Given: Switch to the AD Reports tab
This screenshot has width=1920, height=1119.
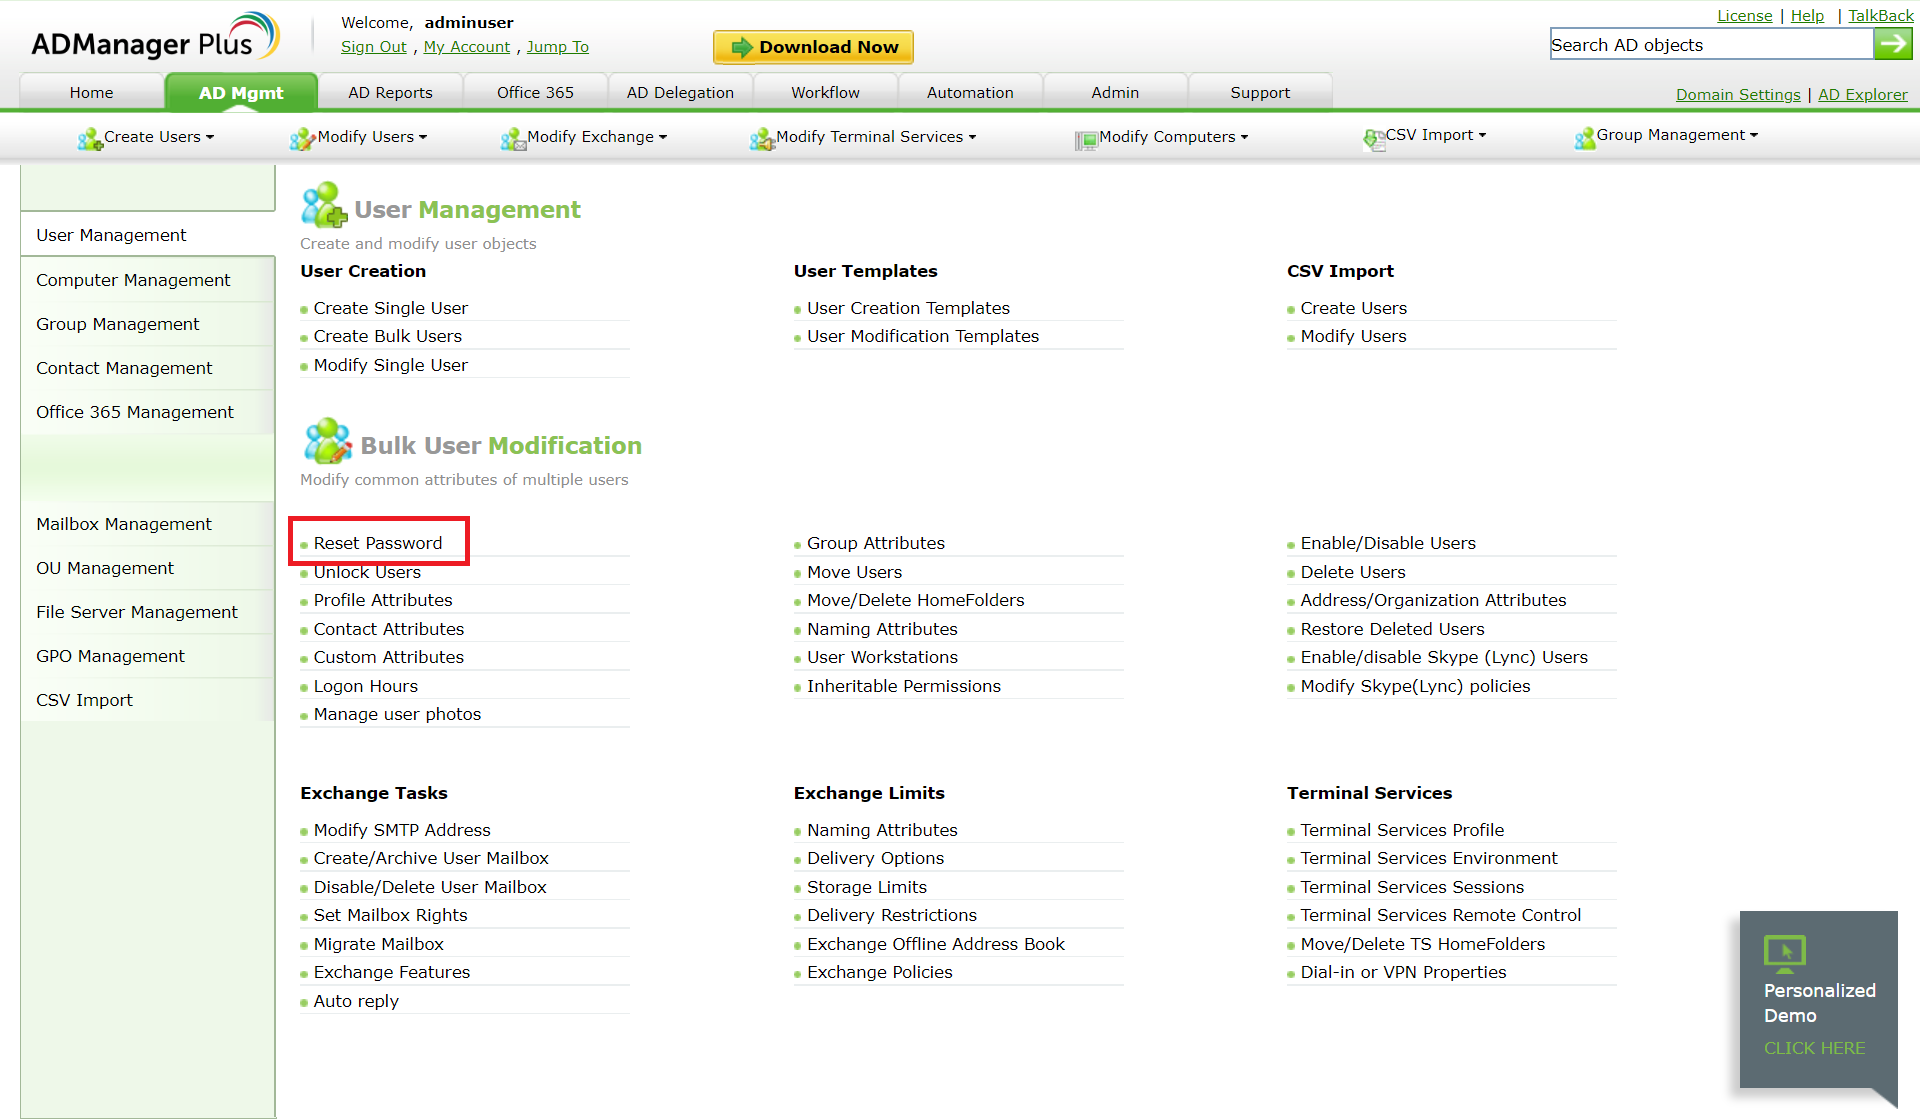Looking at the screenshot, I should coord(390,92).
